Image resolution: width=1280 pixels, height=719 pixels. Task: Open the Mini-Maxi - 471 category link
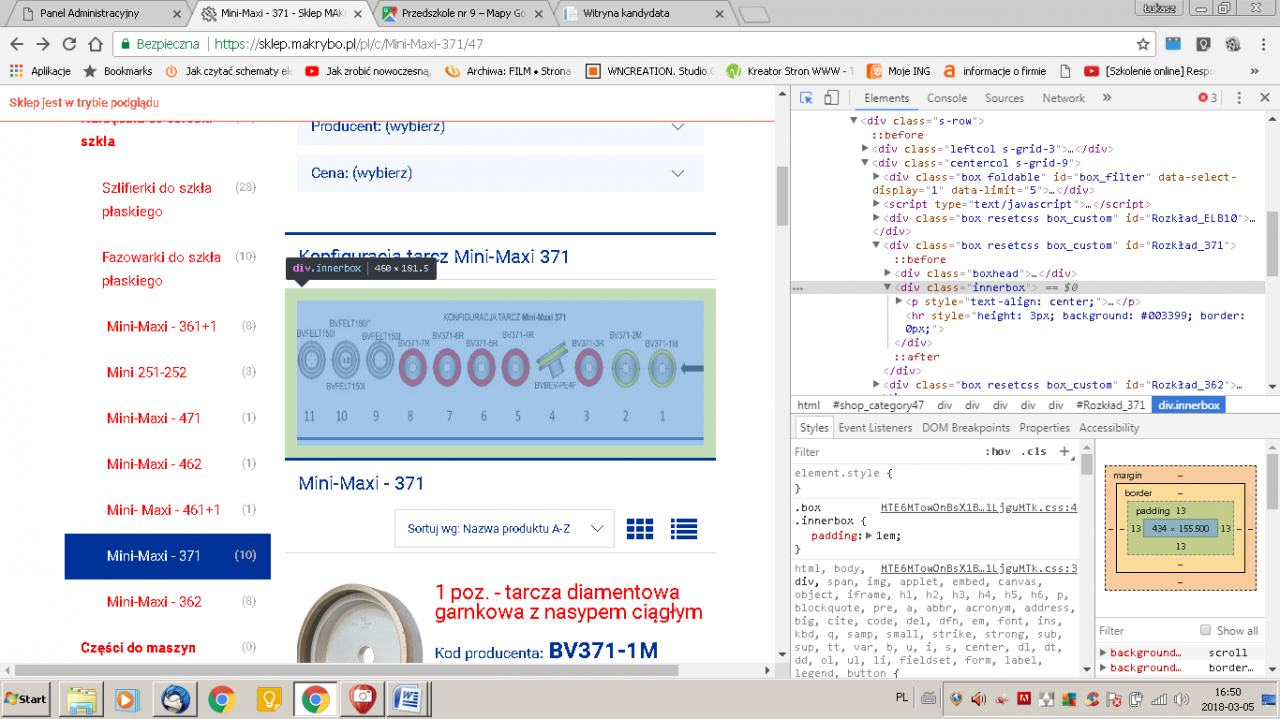coord(154,418)
